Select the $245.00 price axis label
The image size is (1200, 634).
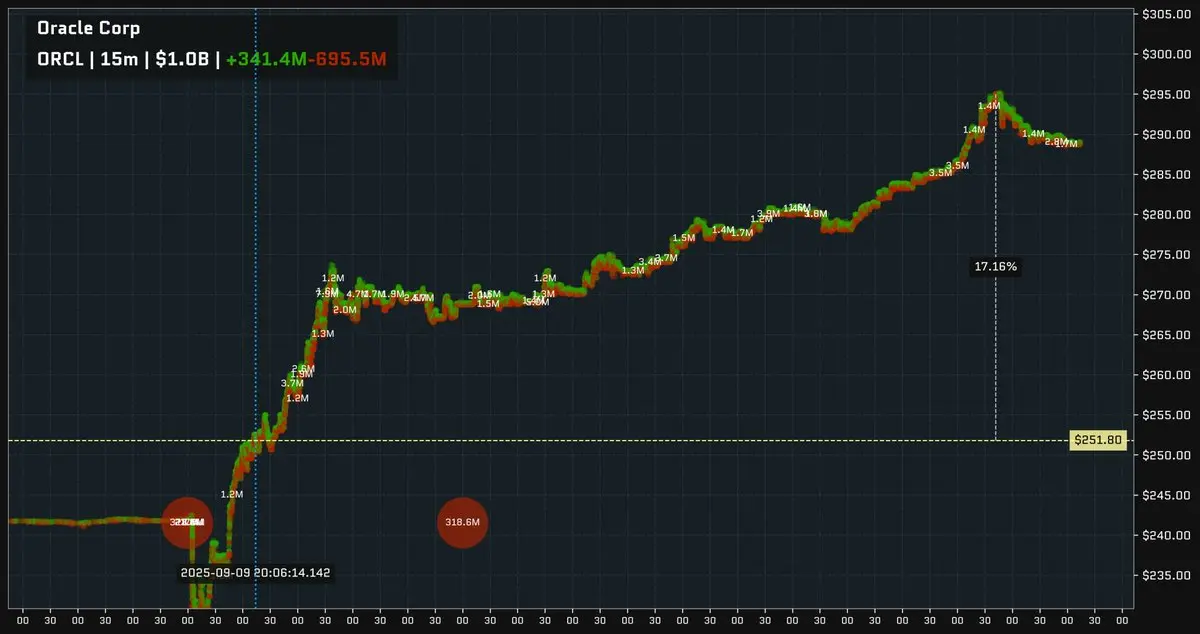[x=1169, y=495]
